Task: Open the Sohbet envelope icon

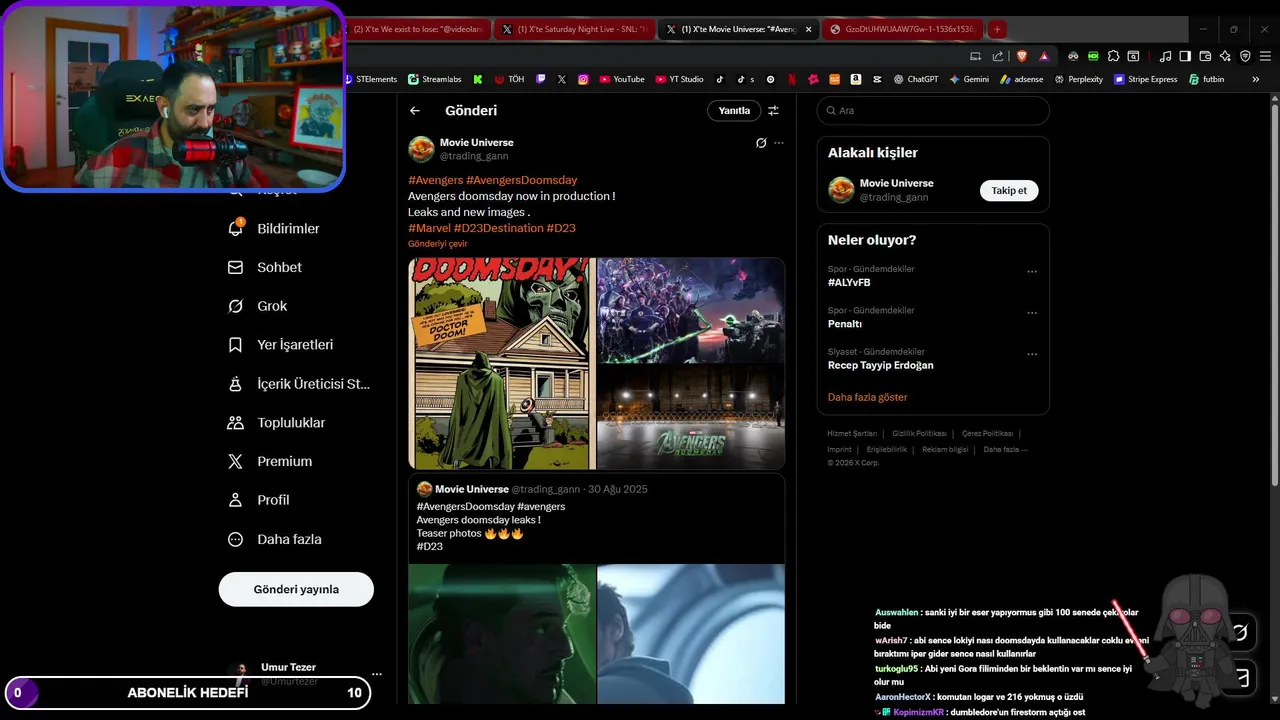Action: (236, 267)
